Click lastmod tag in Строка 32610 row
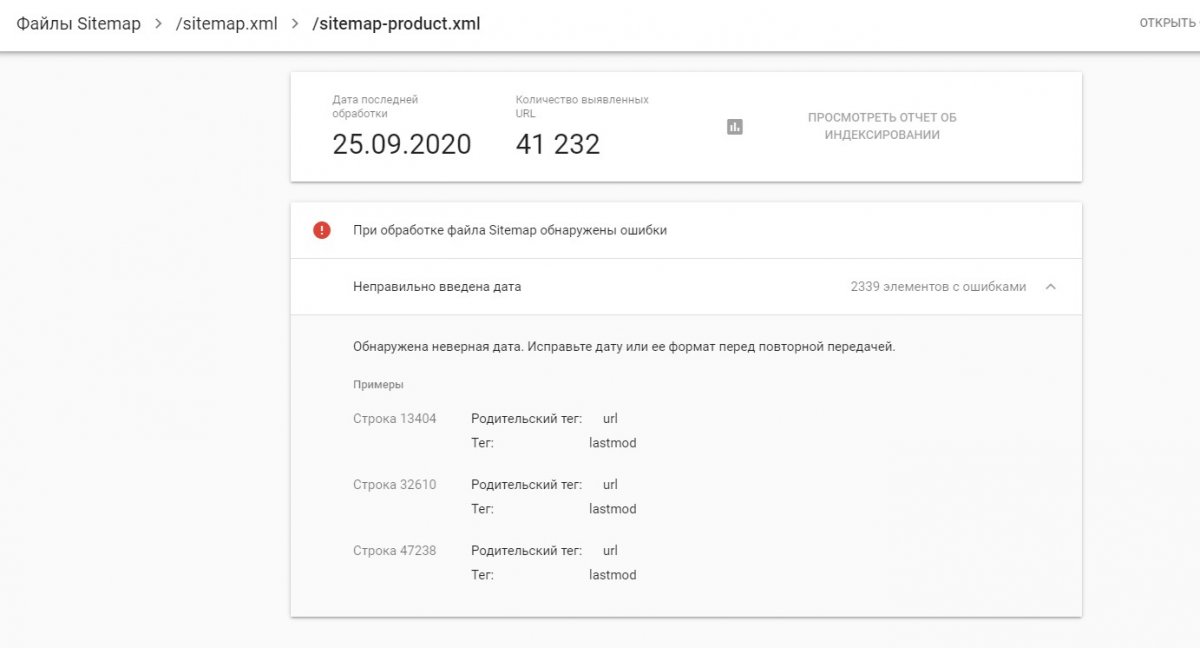Viewport: 1200px width, 648px height. [613, 509]
